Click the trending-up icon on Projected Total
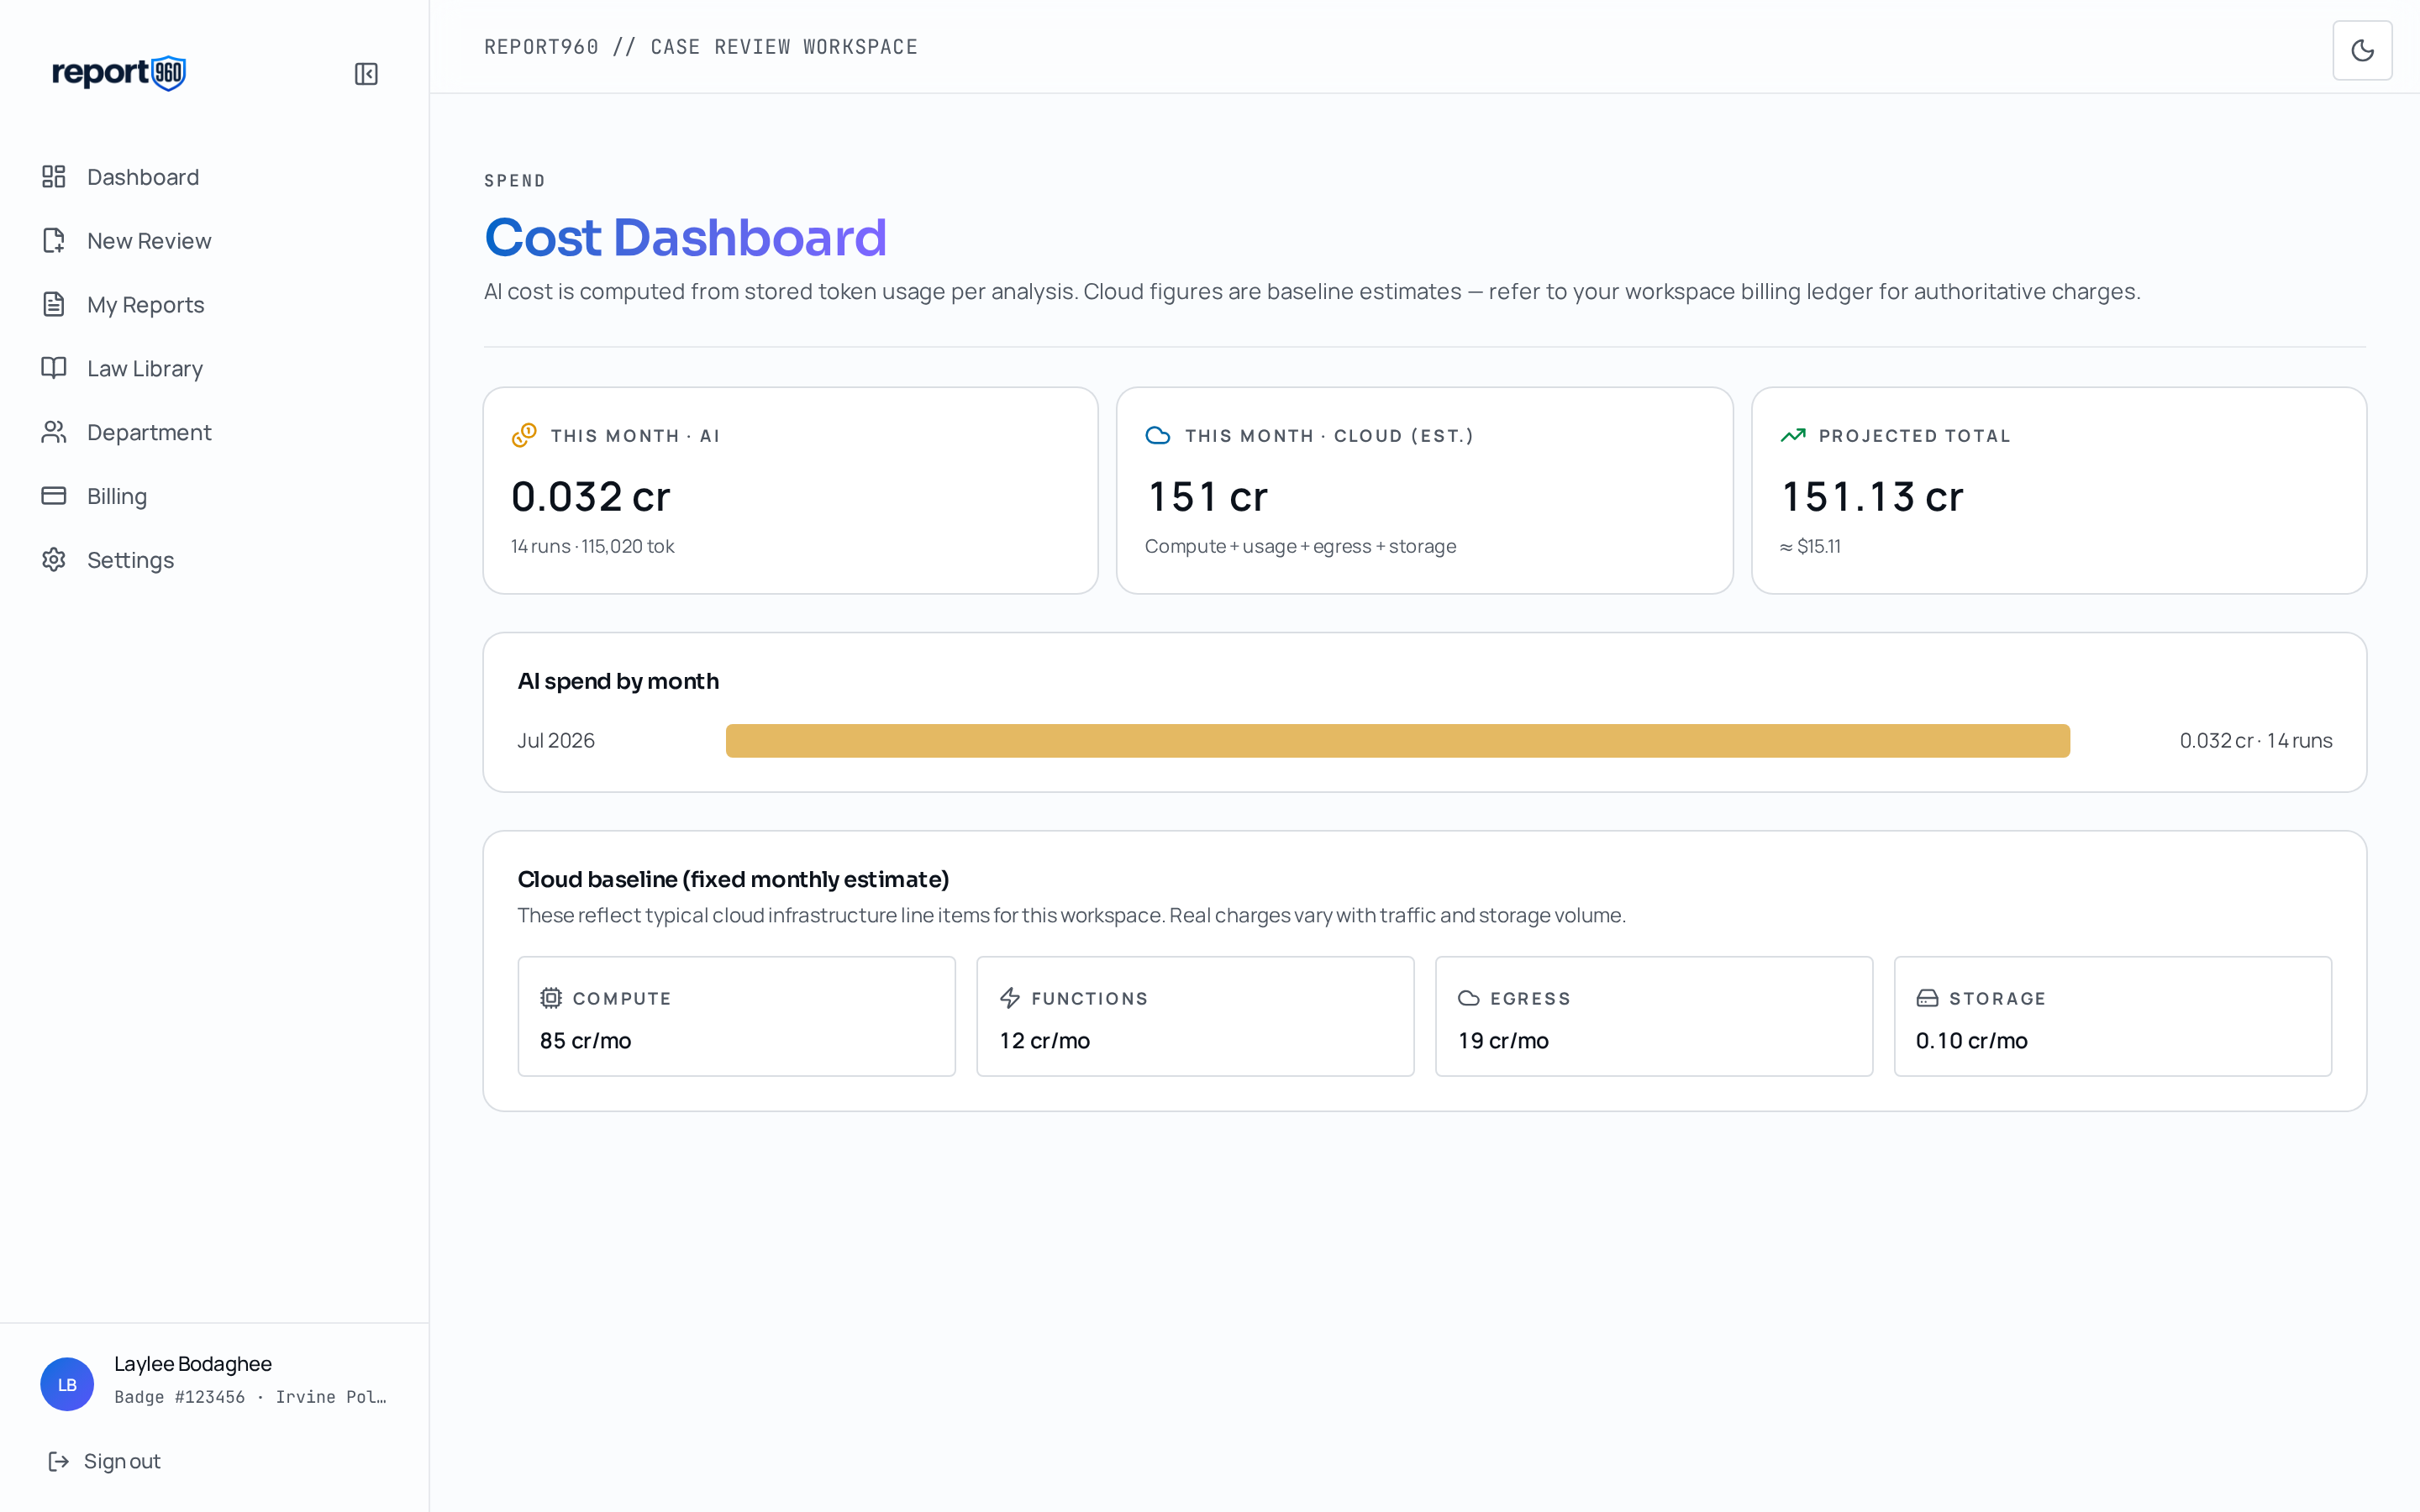Image resolution: width=2420 pixels, height=1512 pixels. (x=1793, y=435)
